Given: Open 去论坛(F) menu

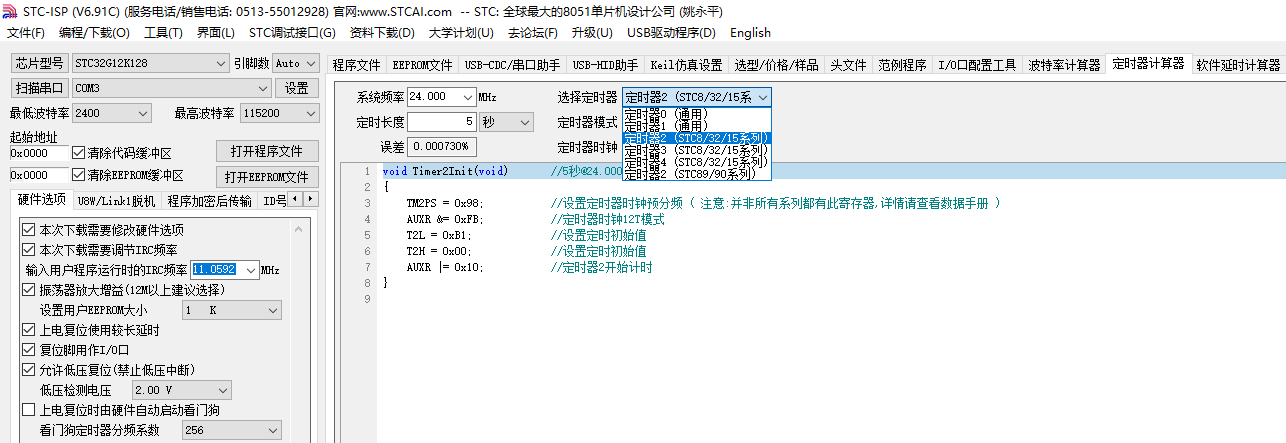Looking at the screenshot, I should click(x=533, y=33).
